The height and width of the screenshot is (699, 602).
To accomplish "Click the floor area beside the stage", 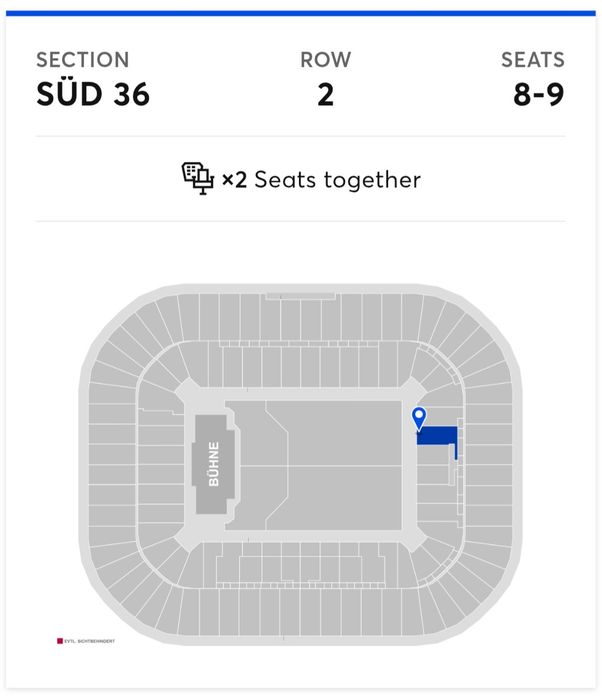I will pyautogui.click(x=254, y=466).
